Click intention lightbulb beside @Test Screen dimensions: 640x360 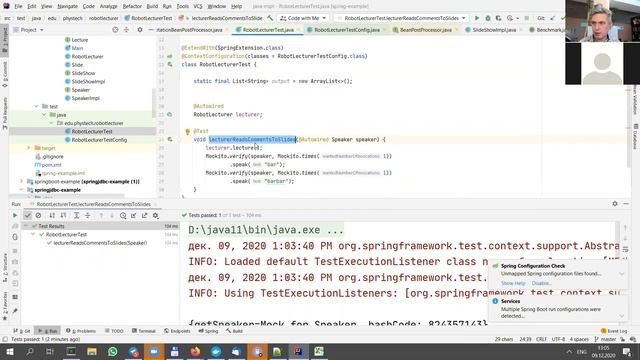pyautogui.click(x=187, y=131)
